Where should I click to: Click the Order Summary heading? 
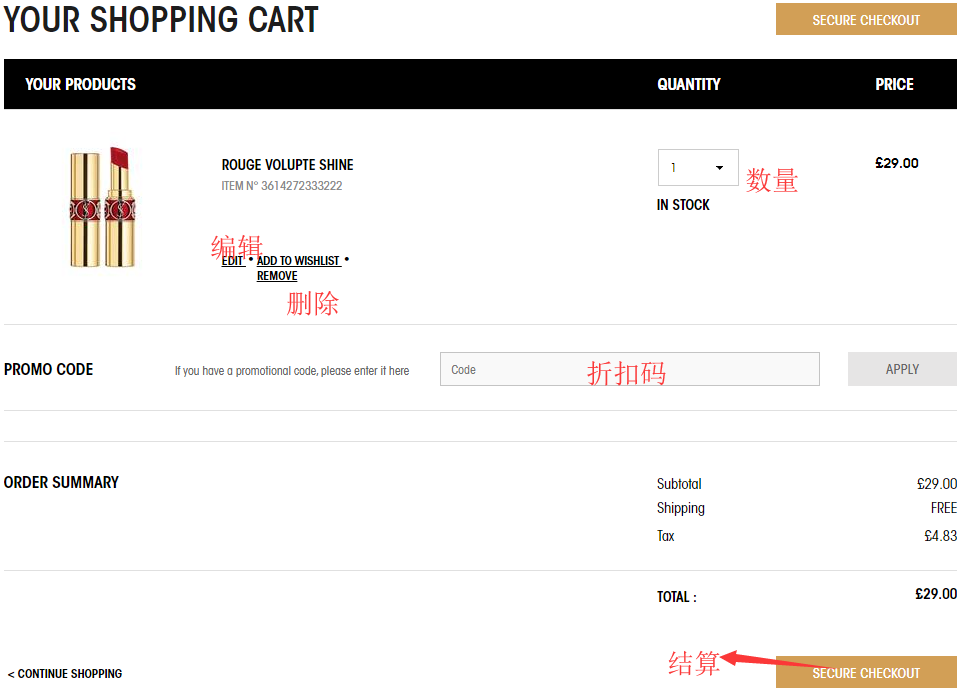pos(61,482)
